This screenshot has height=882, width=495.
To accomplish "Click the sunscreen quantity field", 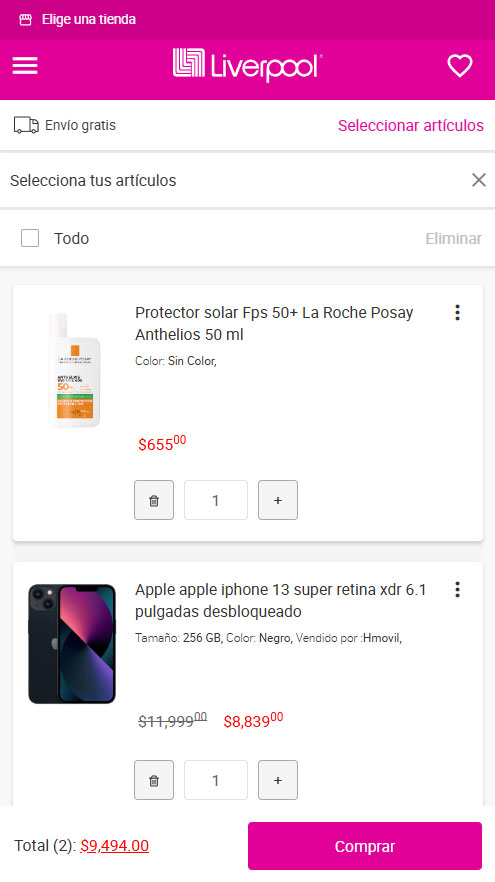I will click(x=216, y=500).
